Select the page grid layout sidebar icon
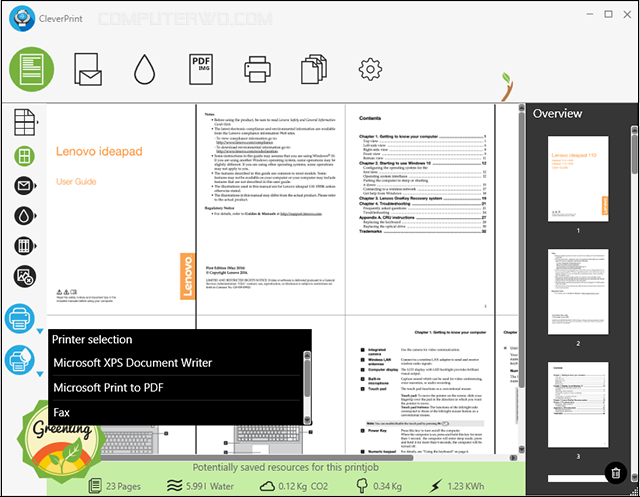Screen dimensions: 640x497 pos(24,122)
